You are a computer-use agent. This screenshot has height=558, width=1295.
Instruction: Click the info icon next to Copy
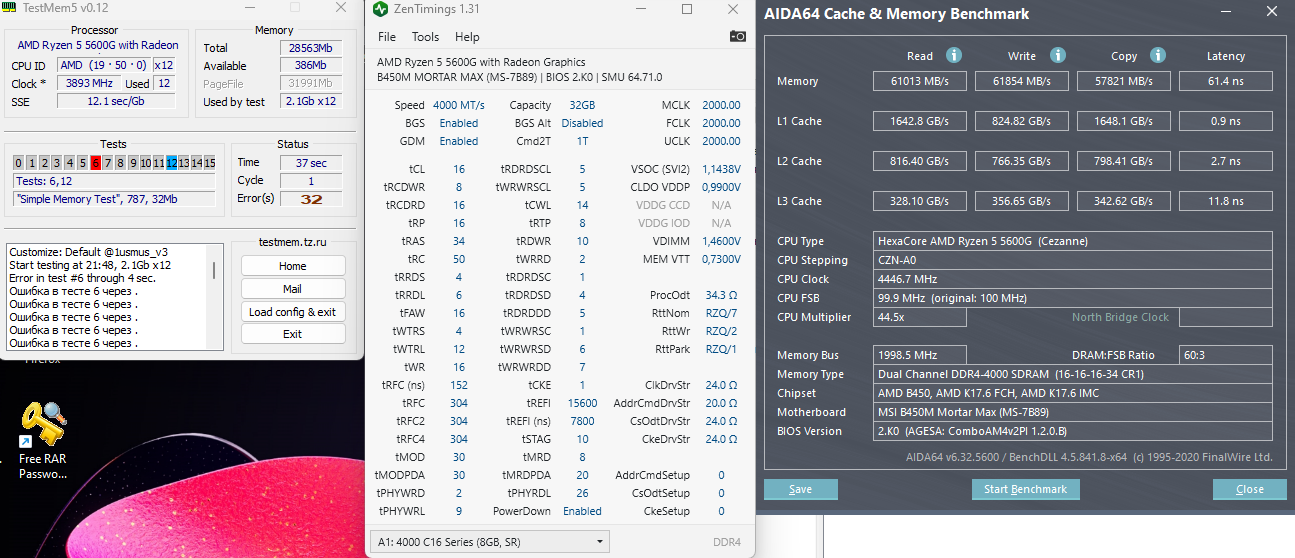click(1158, 56)
